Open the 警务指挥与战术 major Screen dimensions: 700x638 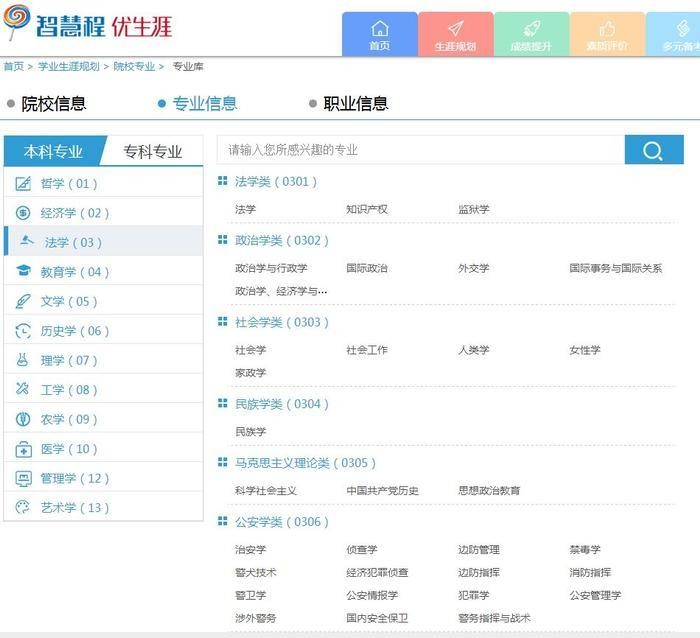click(494, 618)
